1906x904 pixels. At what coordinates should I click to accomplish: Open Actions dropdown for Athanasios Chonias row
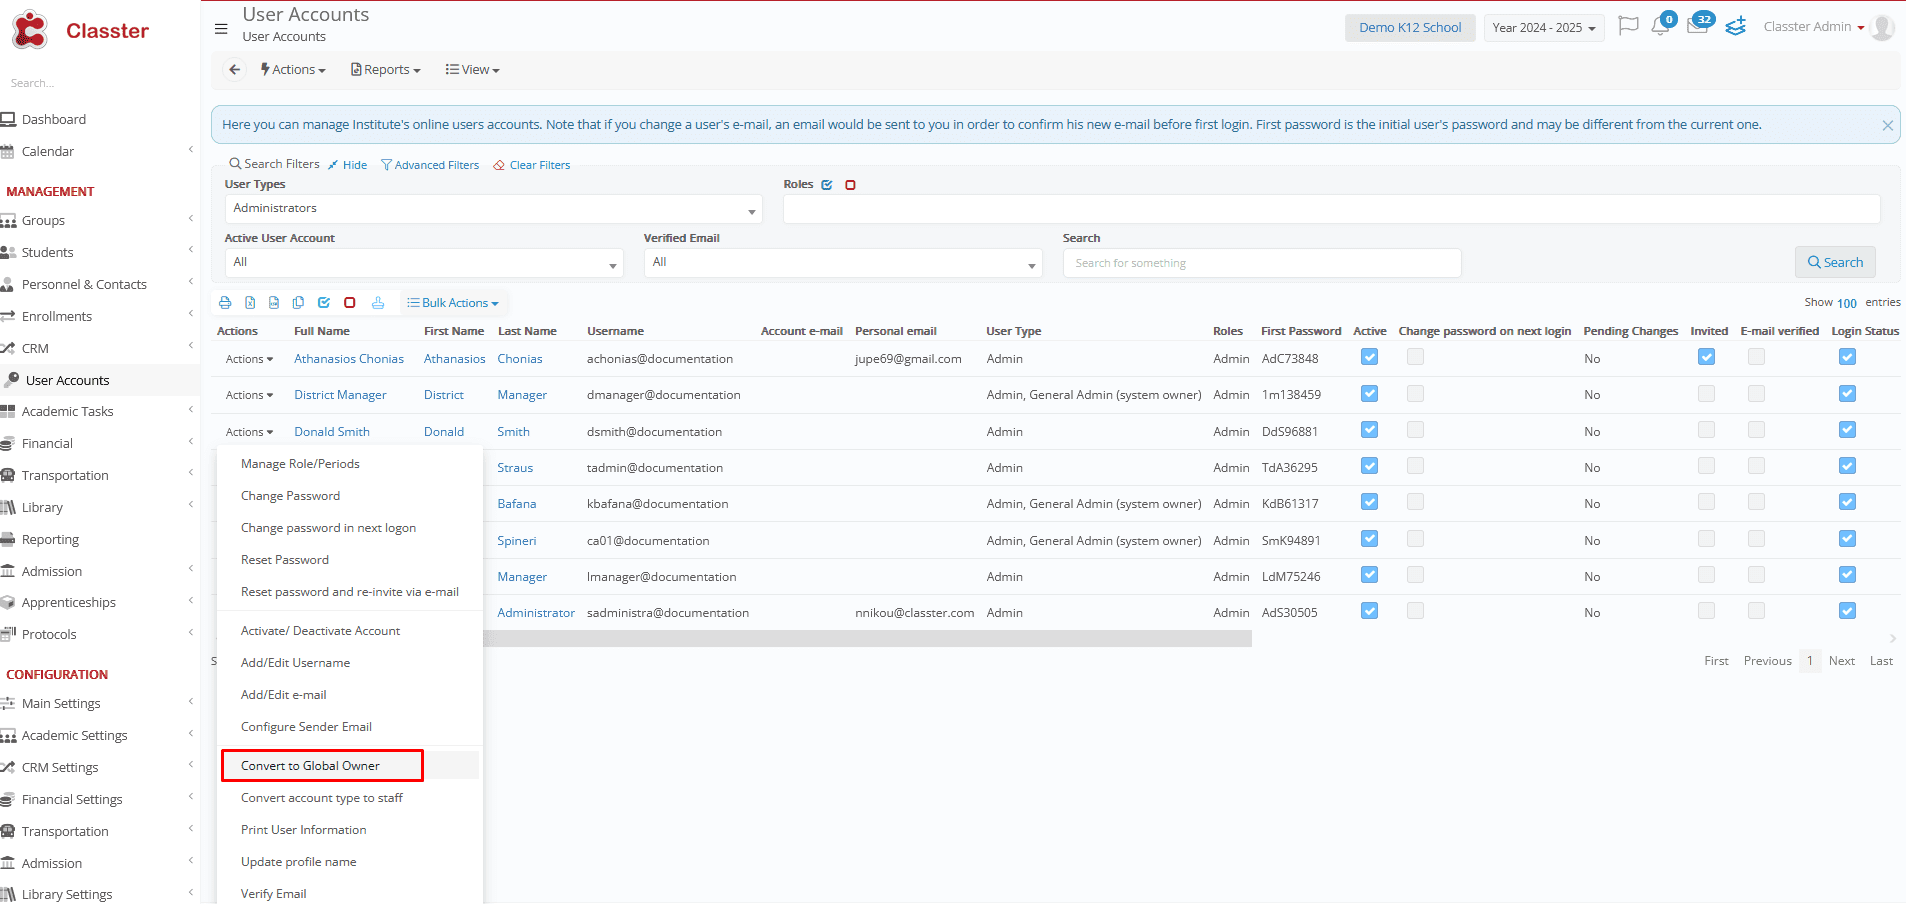click(249, 359)
